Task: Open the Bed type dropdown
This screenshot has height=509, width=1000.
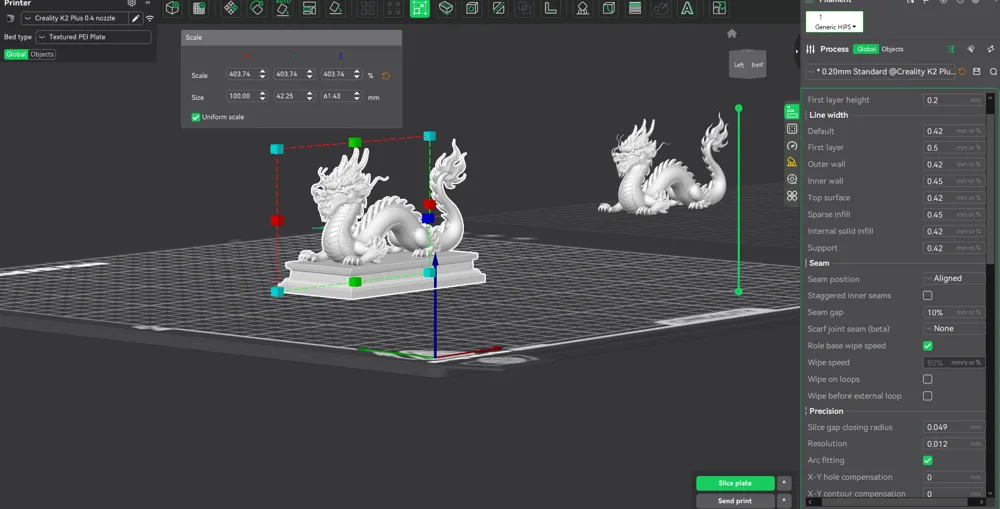Action: (93, 37)
